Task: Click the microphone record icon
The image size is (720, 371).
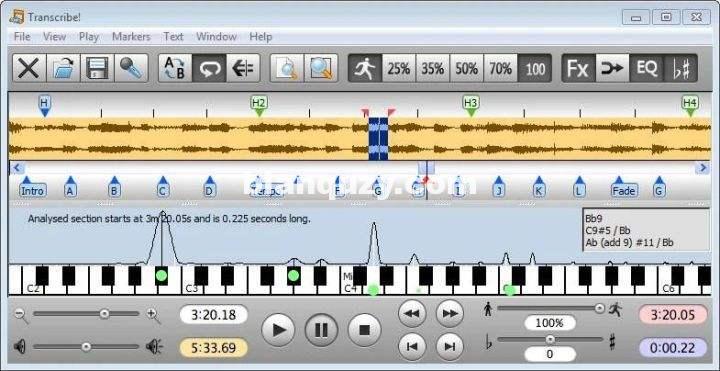Action: [x=131, y=68]
